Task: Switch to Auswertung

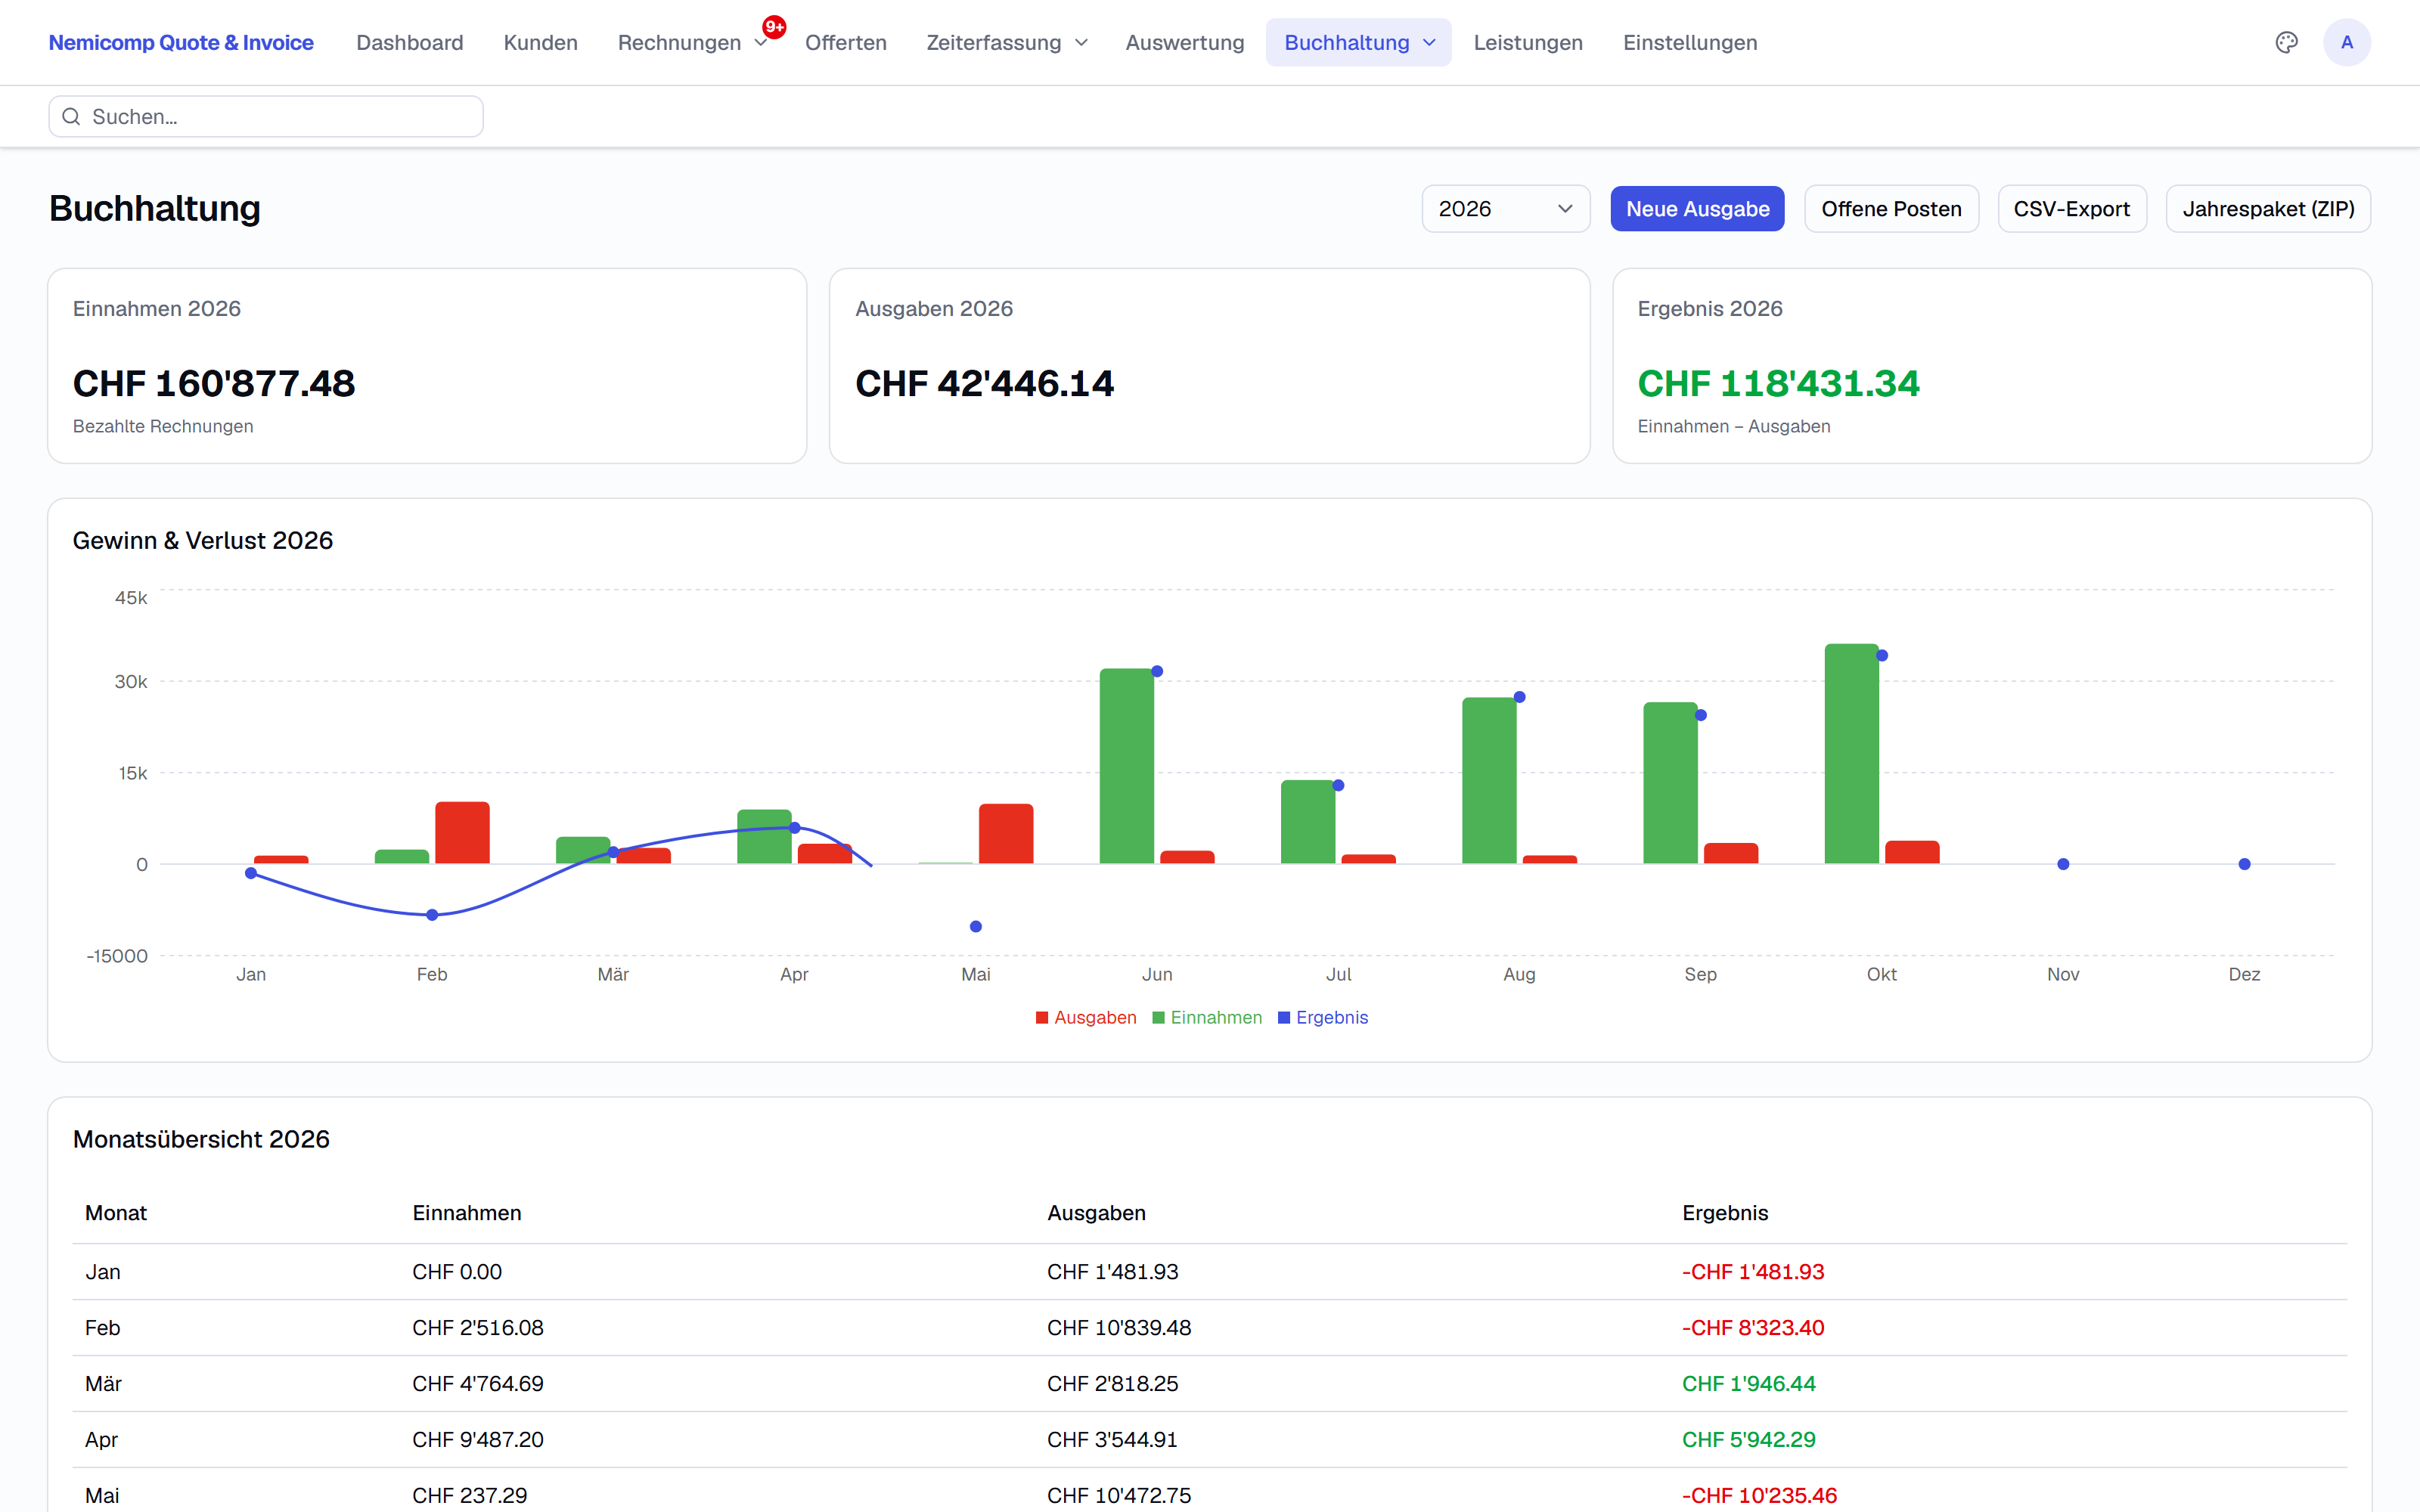Action: coord(1184,43)
